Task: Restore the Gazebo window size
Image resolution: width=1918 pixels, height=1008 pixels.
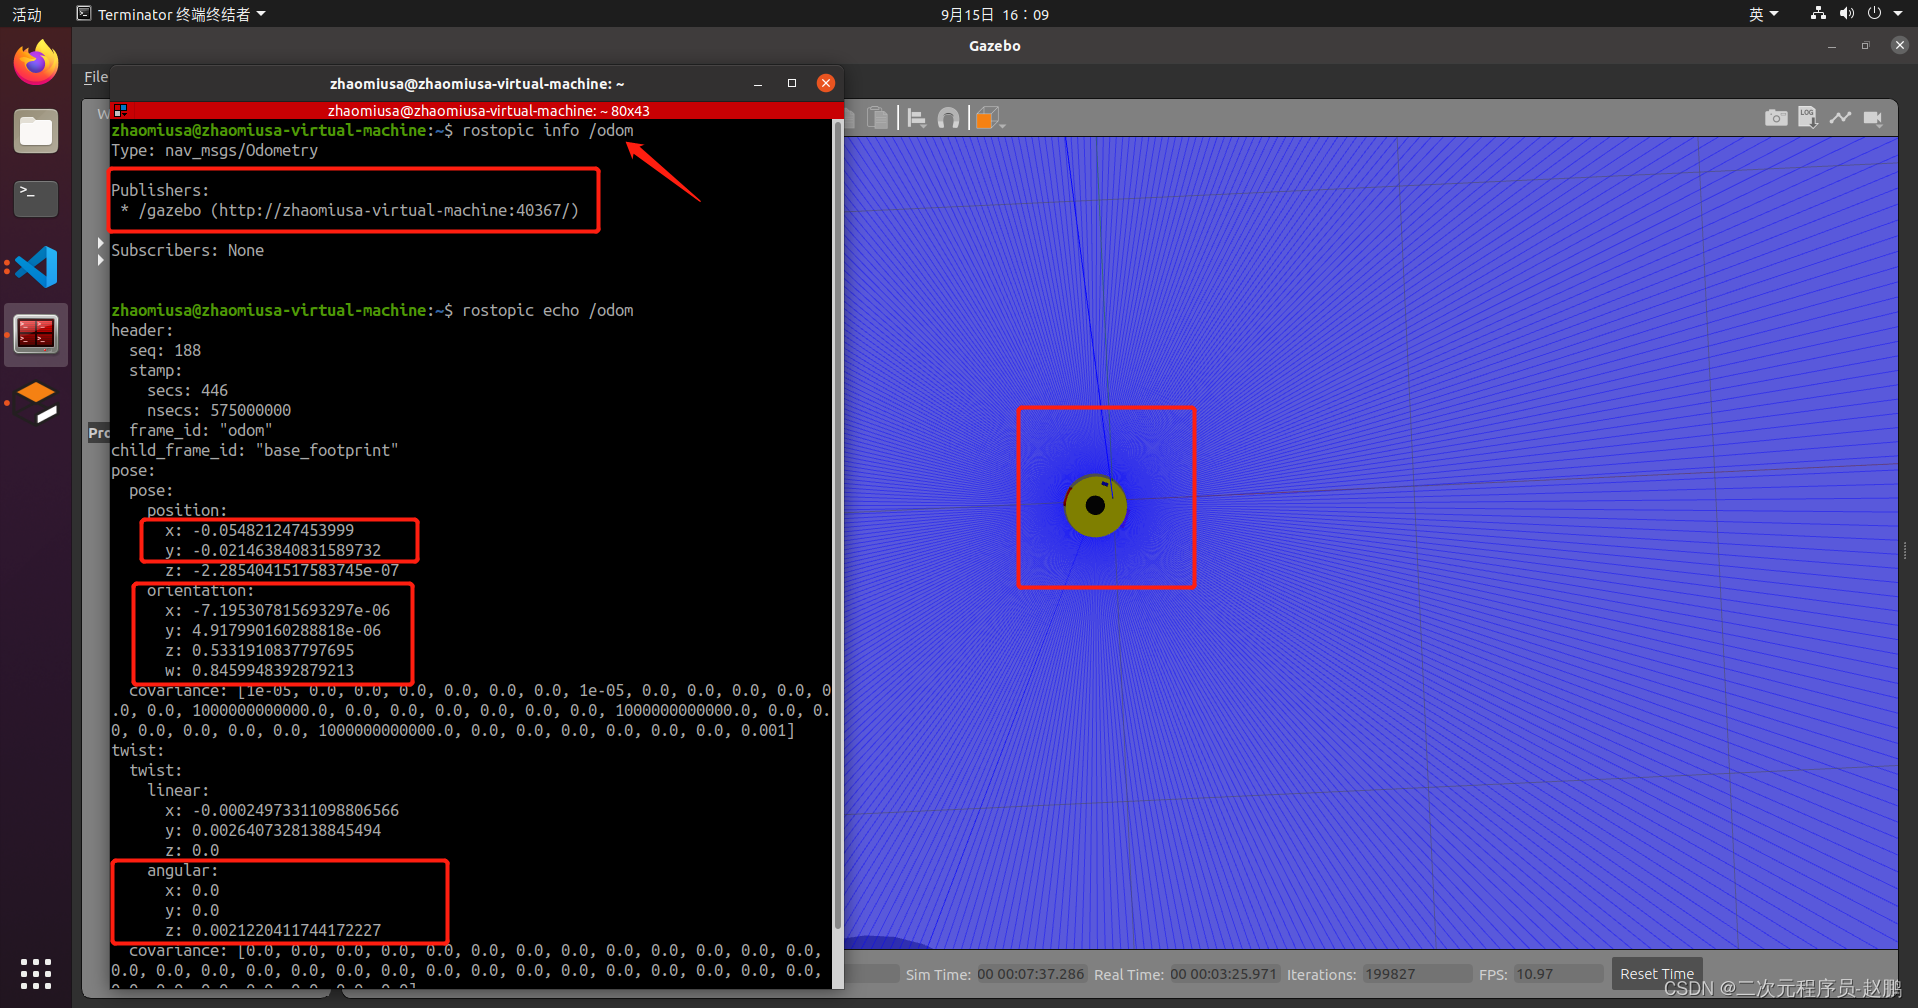Action: click(x=1865, y=45)
